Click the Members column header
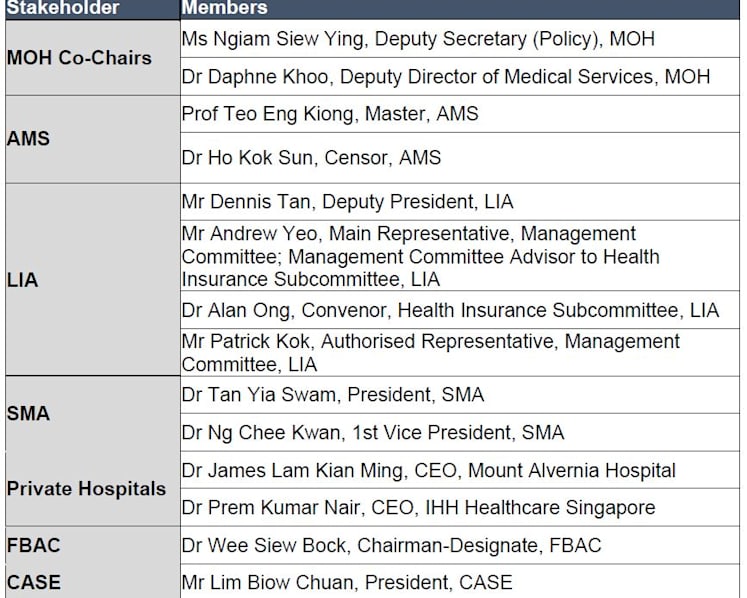 tap(460, 9)
